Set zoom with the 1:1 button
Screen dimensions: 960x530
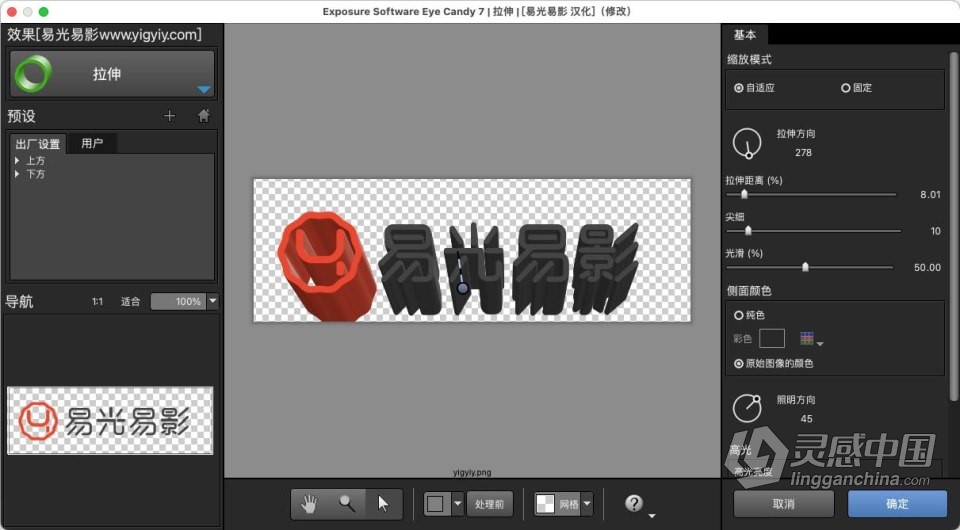(x=97, y=301)
